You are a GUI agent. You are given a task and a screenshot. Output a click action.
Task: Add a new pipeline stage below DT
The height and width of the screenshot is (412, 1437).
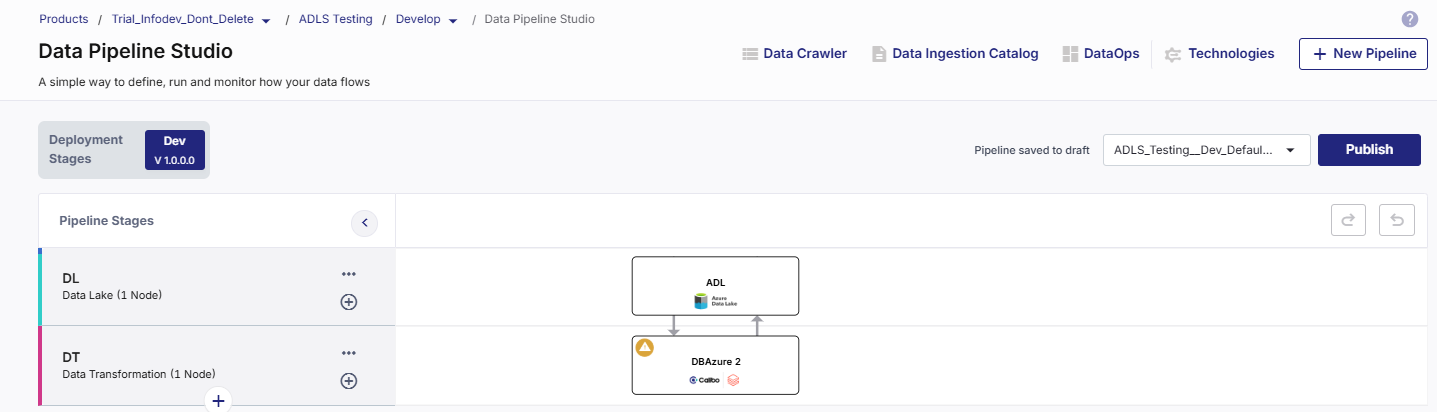pyautogui.click(x=217, y=401)
